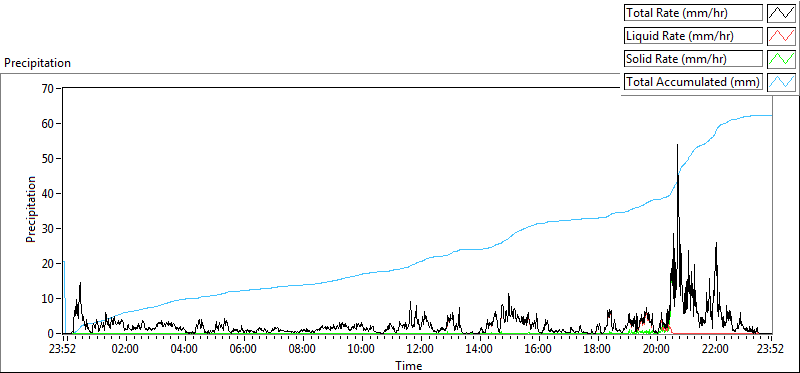The width and height of the screenshot is (800, 373).
Task: Click the 18:00 time axis label
Action: pyautogui.click(x=598, y=350)
